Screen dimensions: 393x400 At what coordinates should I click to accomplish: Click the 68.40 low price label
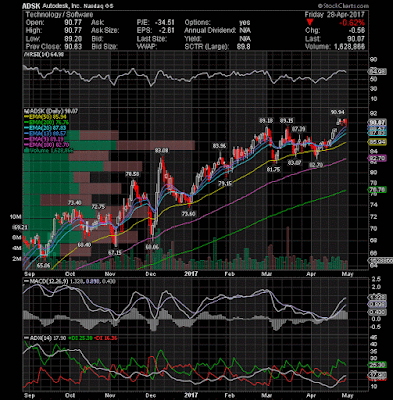tap(84, 245)
